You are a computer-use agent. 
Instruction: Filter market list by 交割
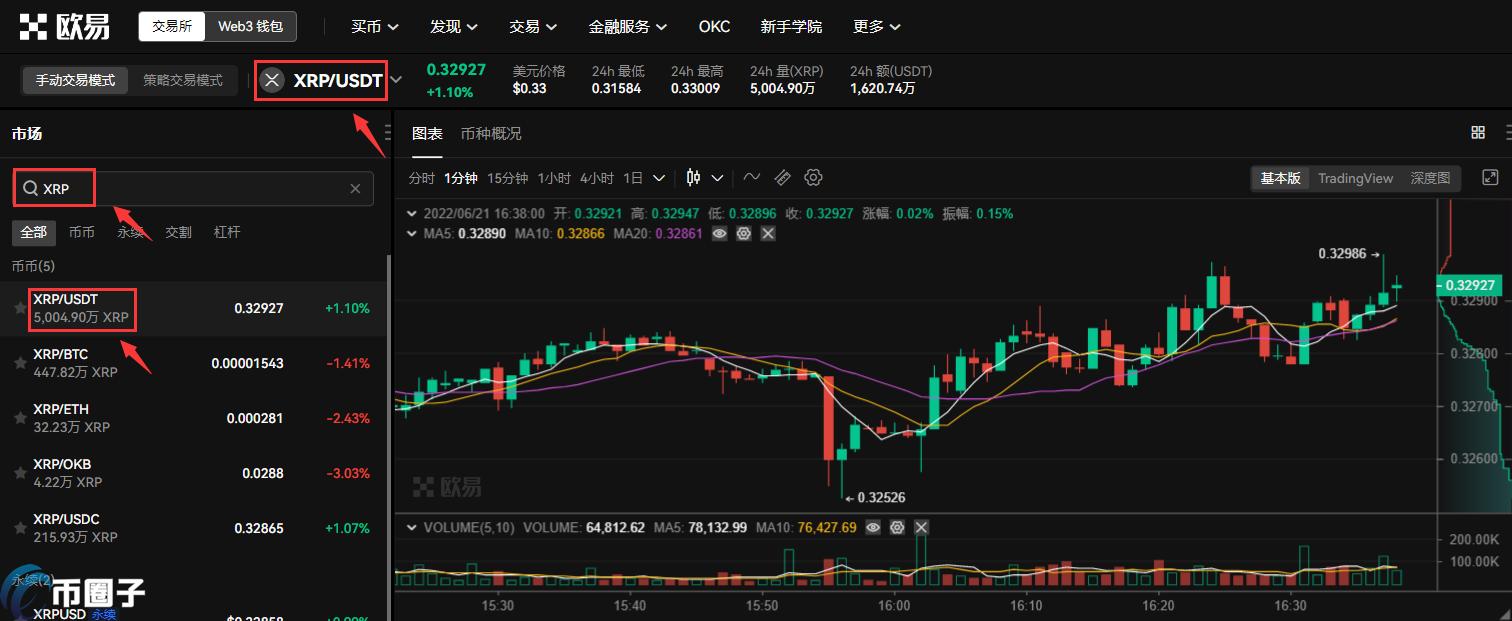[178, 232]
